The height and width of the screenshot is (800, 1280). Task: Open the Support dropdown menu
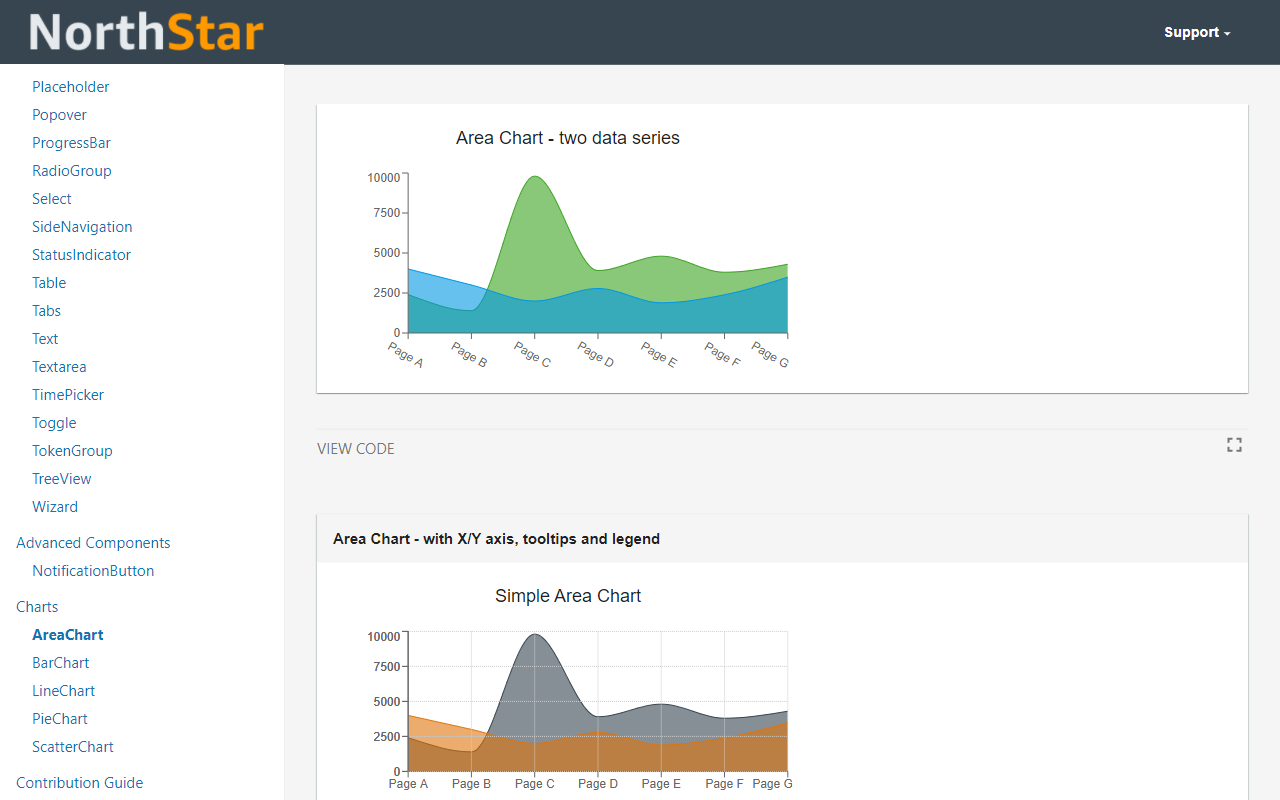[1196, 31]
